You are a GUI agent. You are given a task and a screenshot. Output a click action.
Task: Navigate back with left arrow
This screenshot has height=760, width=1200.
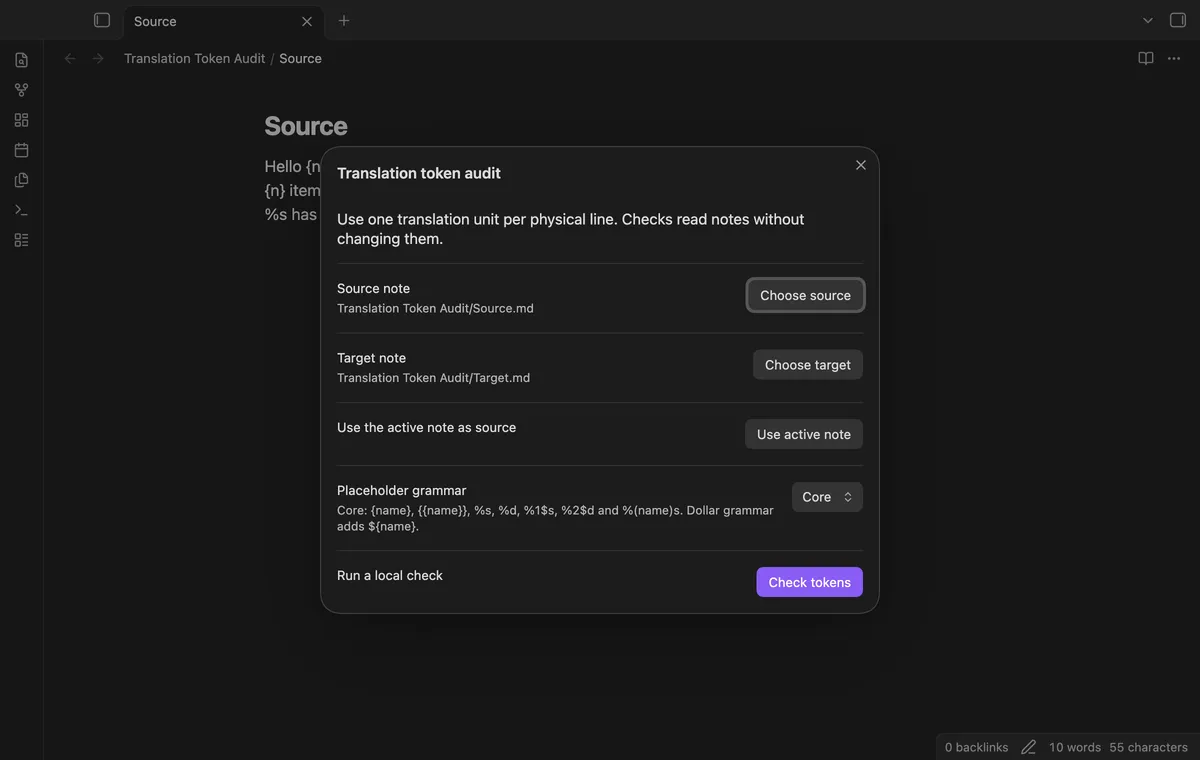pyautogui.click(x=70, y=58)
